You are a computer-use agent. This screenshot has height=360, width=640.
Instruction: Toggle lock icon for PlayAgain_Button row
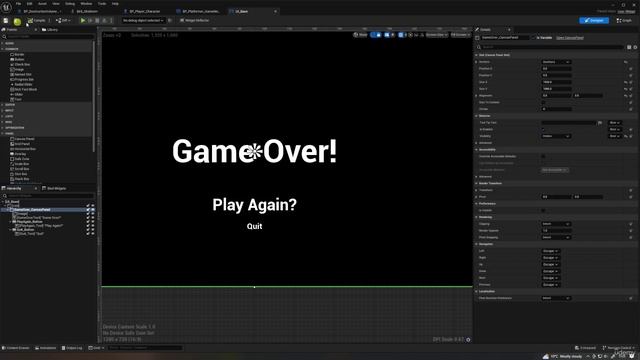pyautogui.click(x=88, y=222)
